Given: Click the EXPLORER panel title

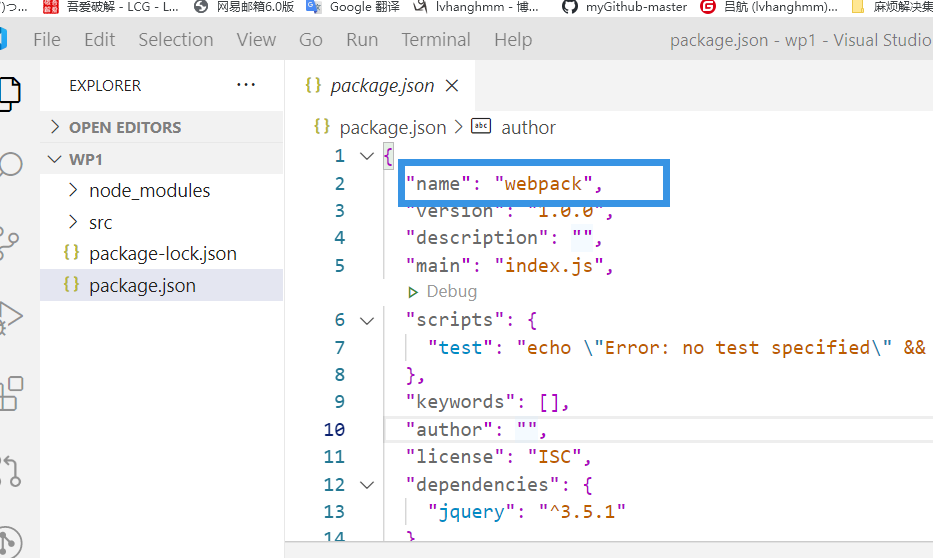Looking at the screenshot, I should coord(105,86).
